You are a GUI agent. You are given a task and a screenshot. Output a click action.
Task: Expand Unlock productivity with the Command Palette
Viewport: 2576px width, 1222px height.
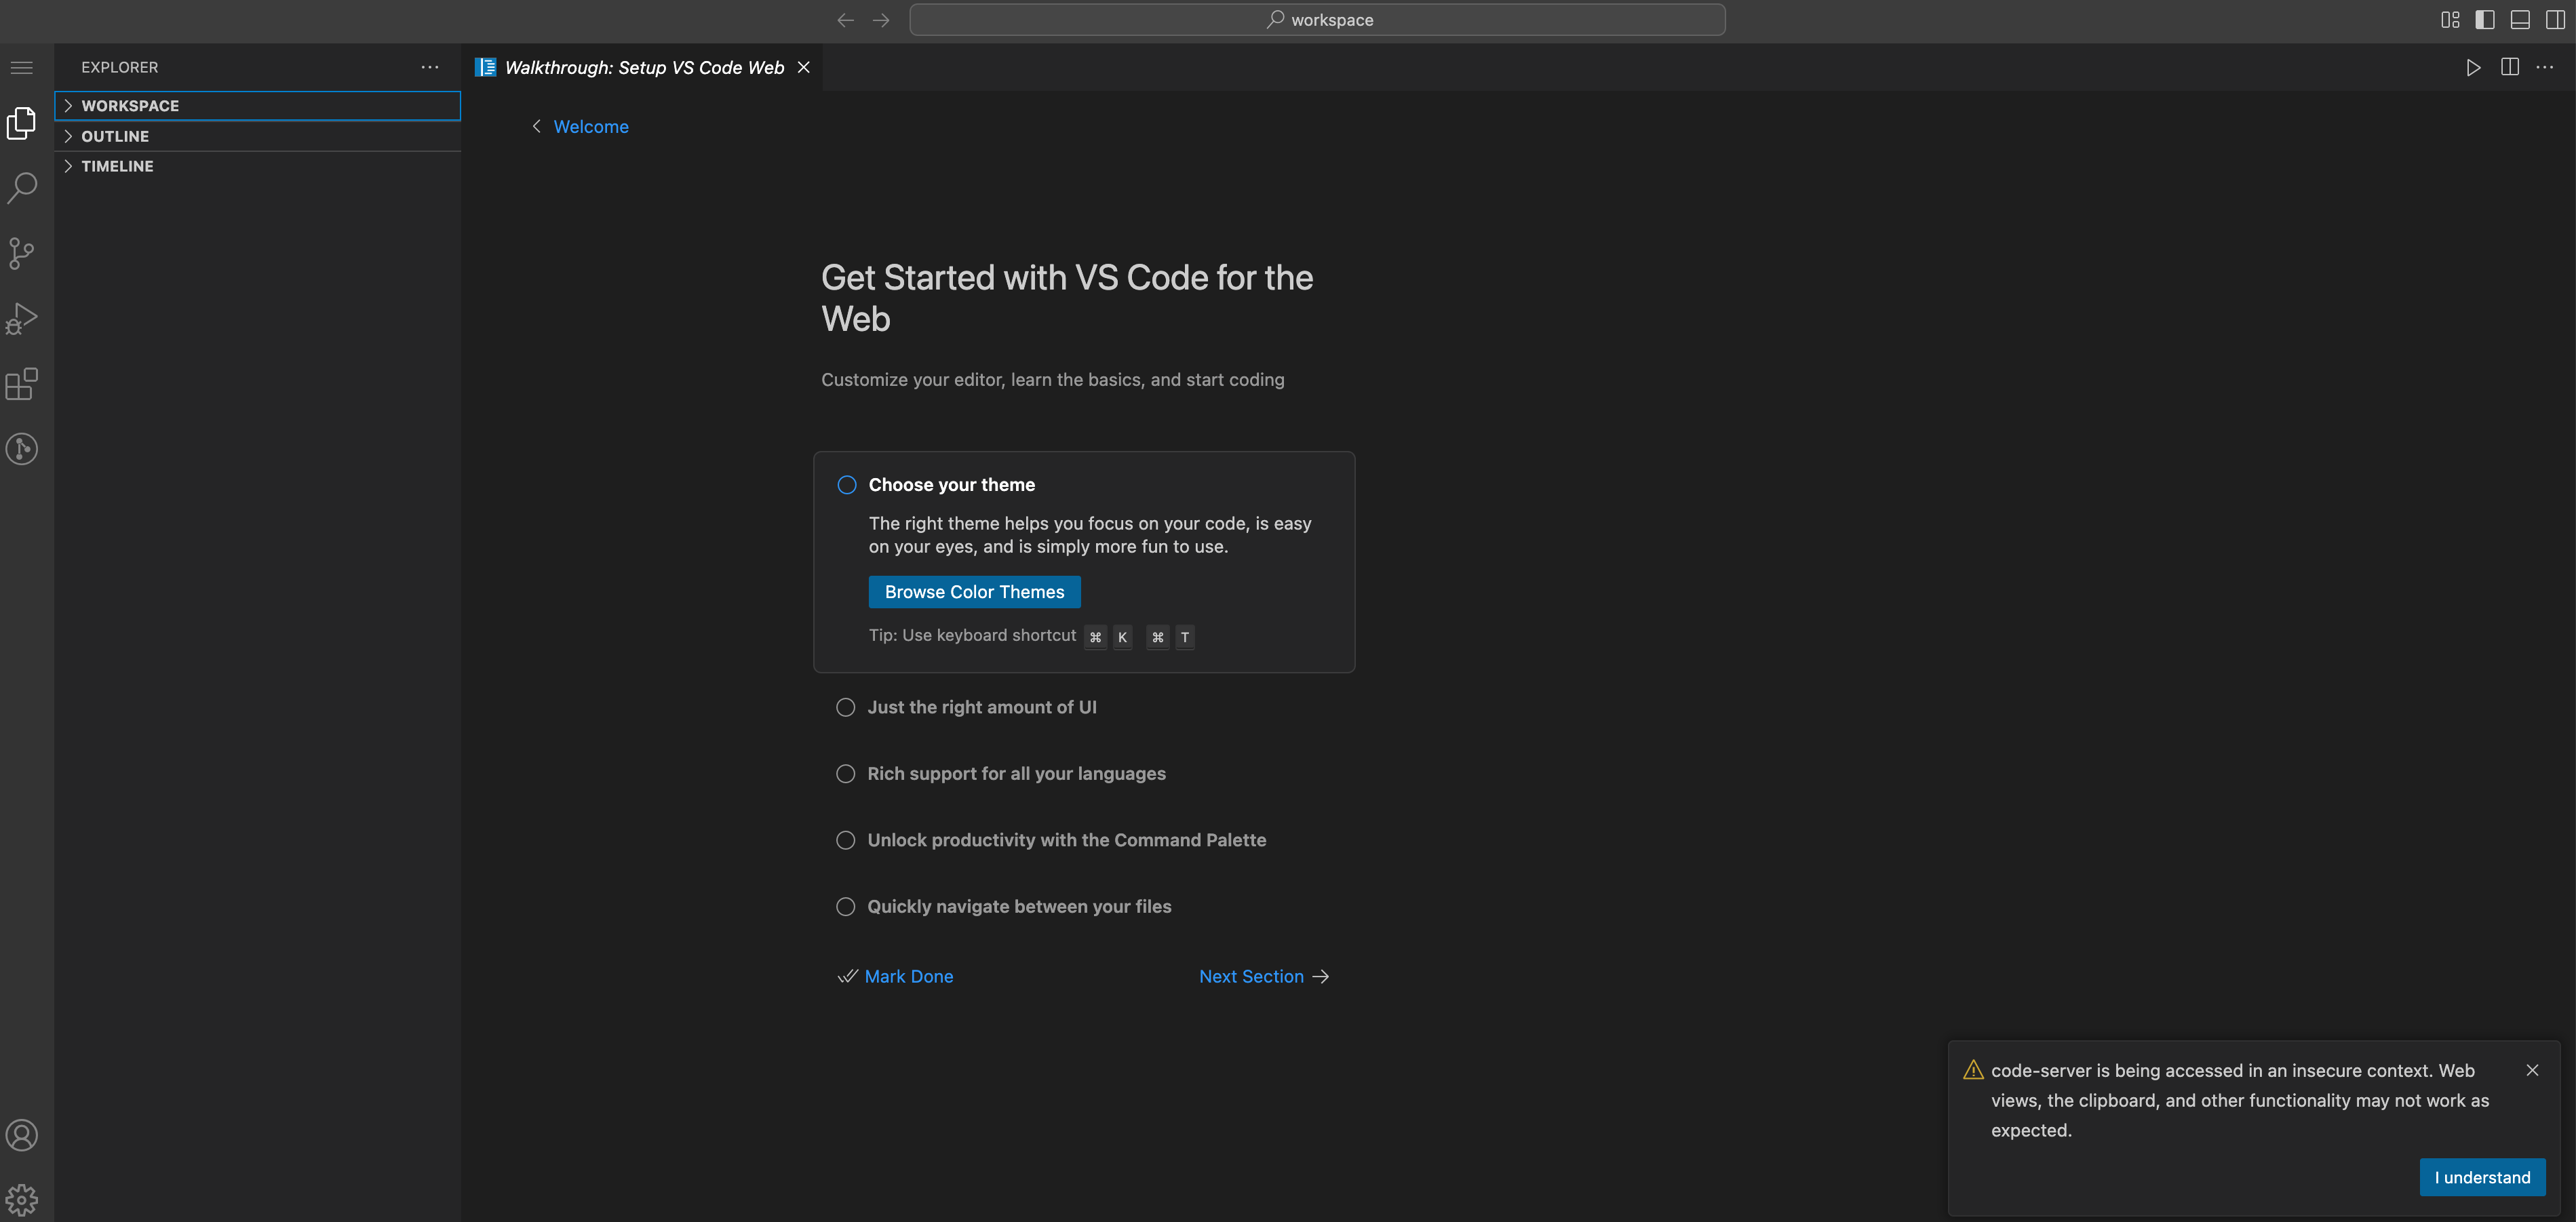pos(1066,840)
